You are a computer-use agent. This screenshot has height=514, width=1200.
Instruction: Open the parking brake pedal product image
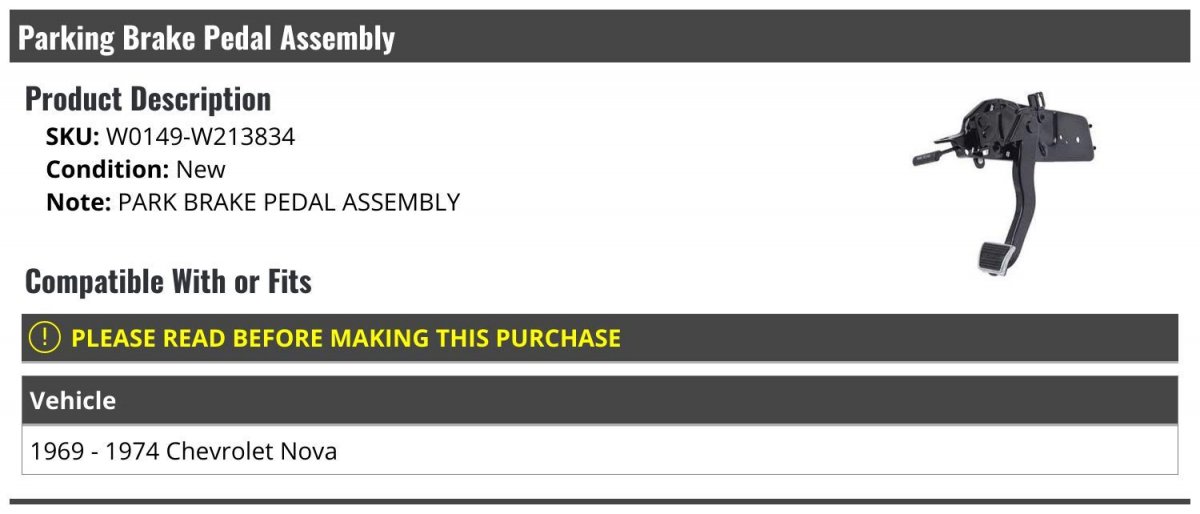[x=1005, y=183]
